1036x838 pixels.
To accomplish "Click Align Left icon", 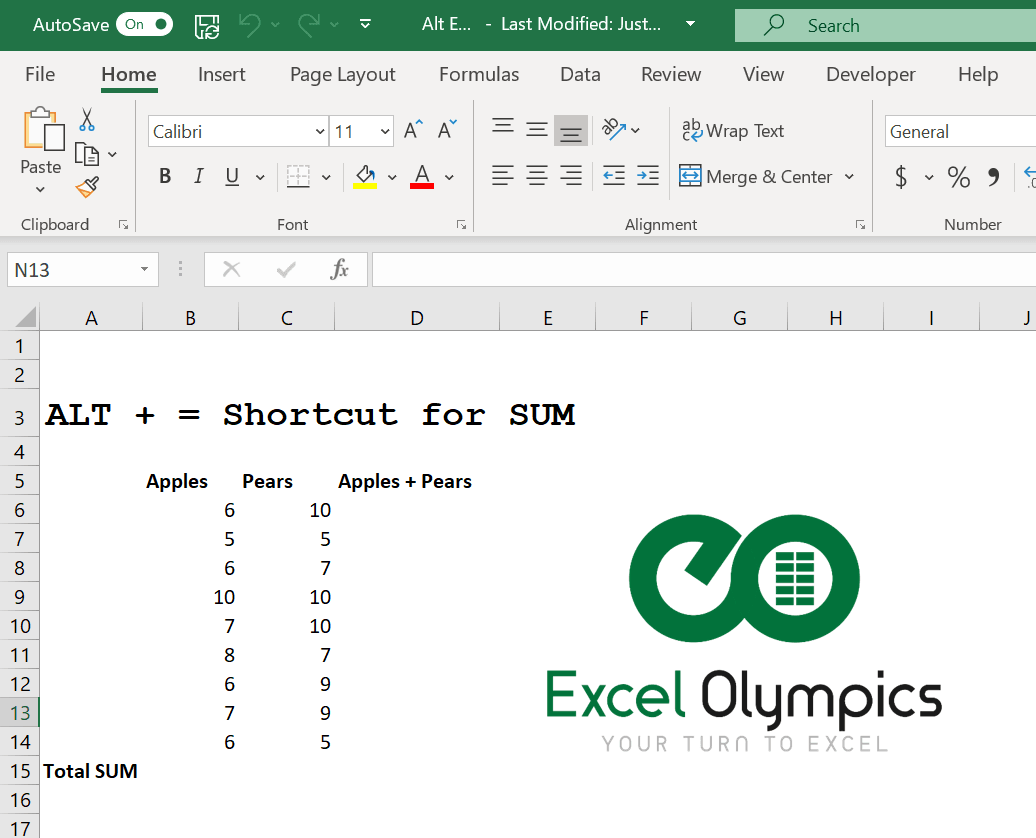I will coord(503,176).
